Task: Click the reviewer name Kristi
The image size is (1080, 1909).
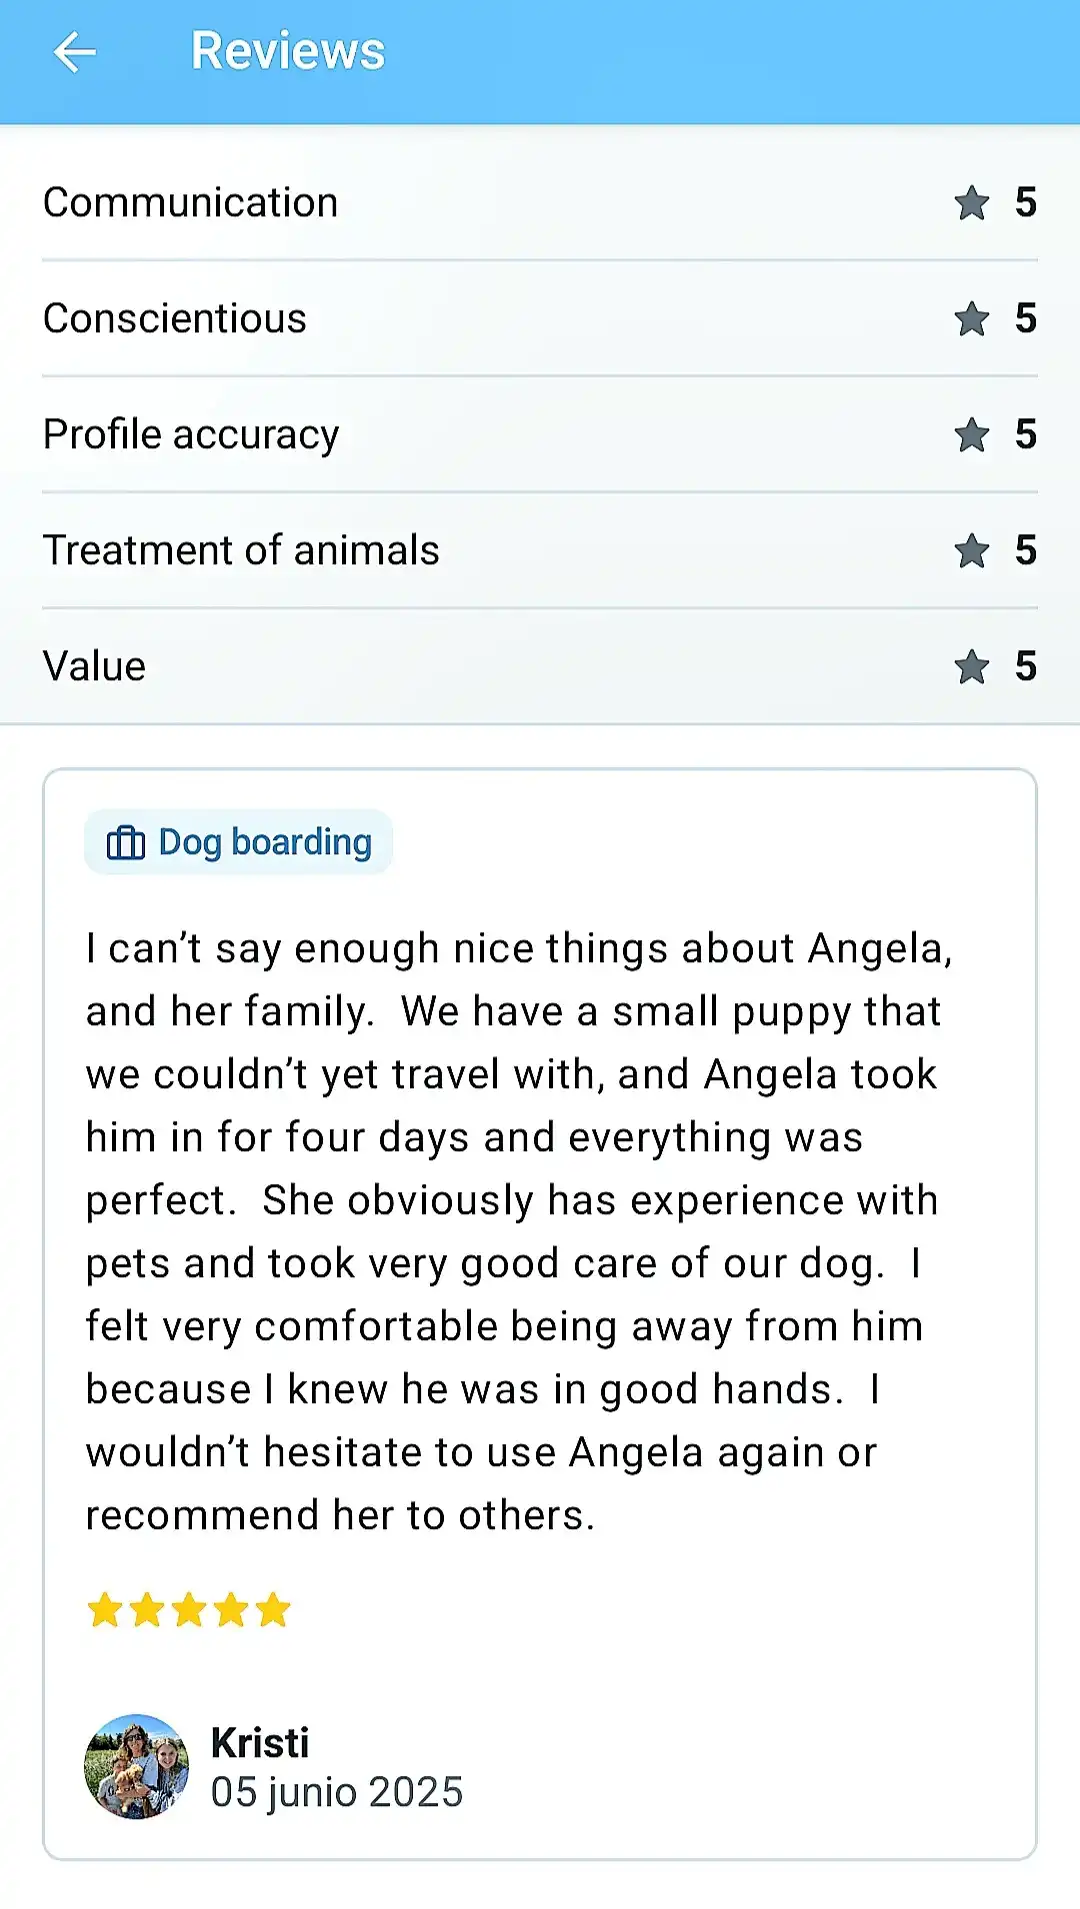Action: pyautogui.click(x=260, y=1743)
